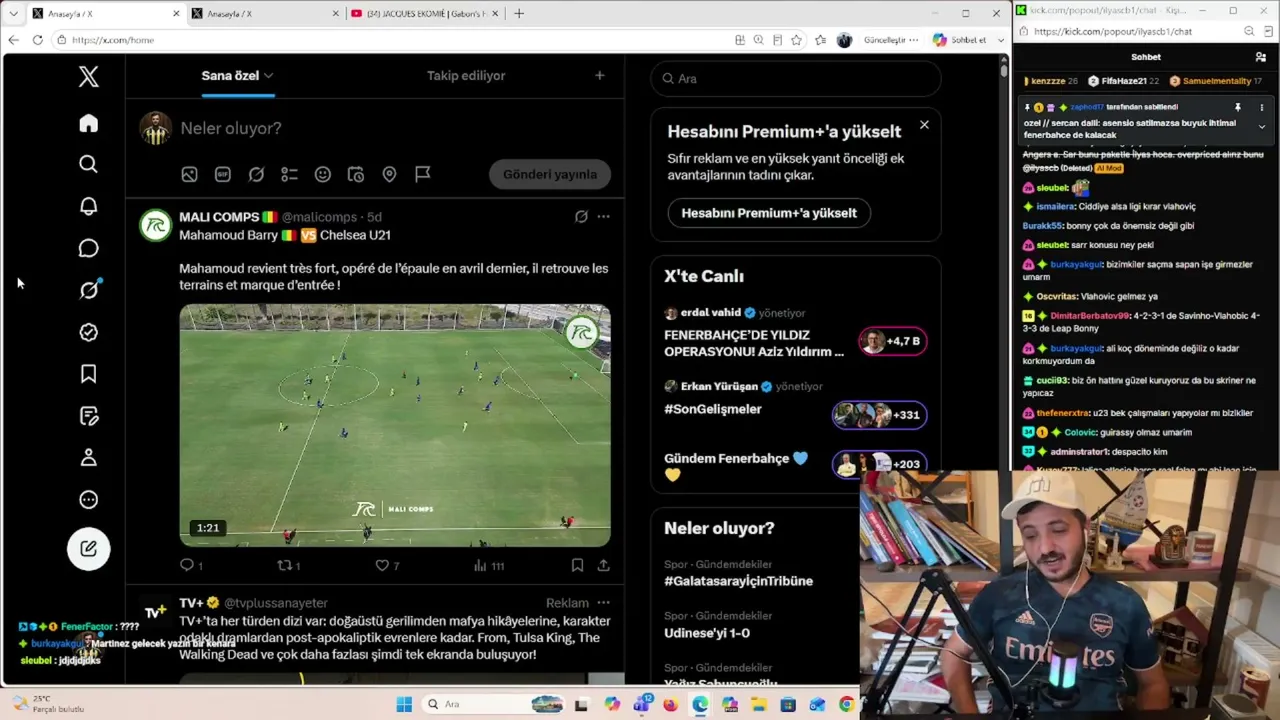Click the Windows taskbar search box
1280x720 pixels.
coord(493,704)
